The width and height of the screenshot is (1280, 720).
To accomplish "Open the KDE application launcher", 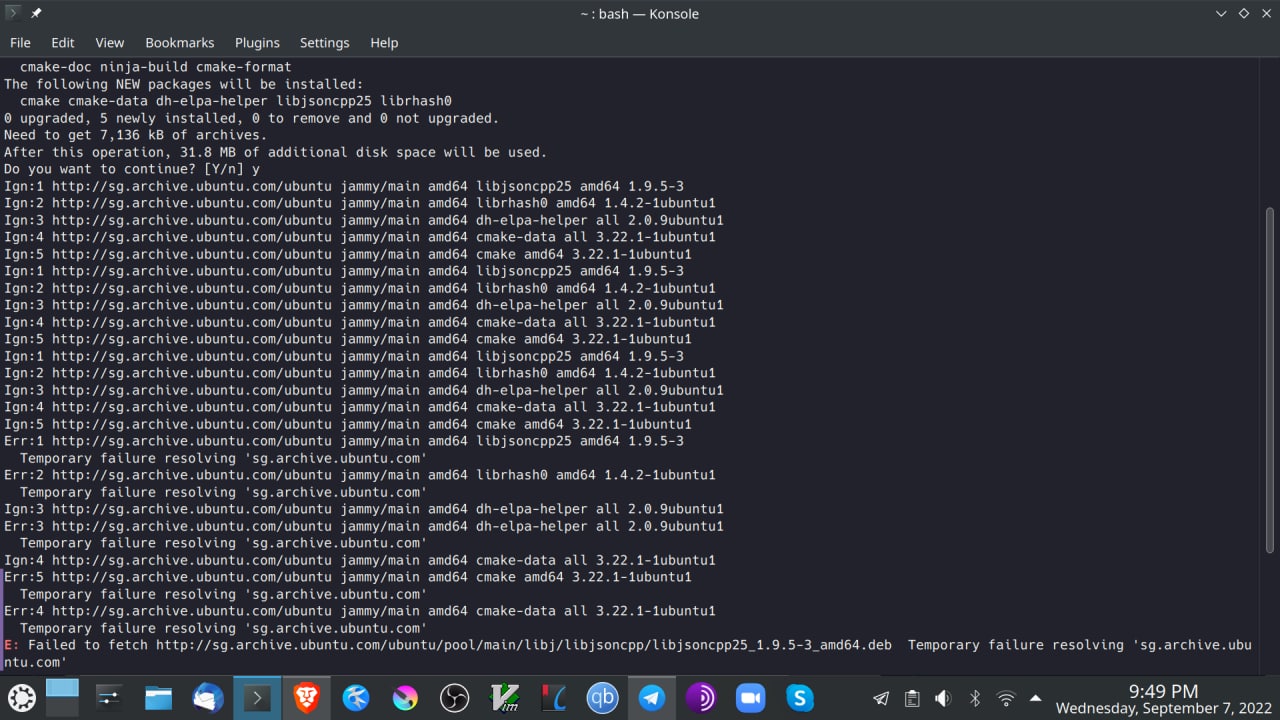I will coord(22,697).
